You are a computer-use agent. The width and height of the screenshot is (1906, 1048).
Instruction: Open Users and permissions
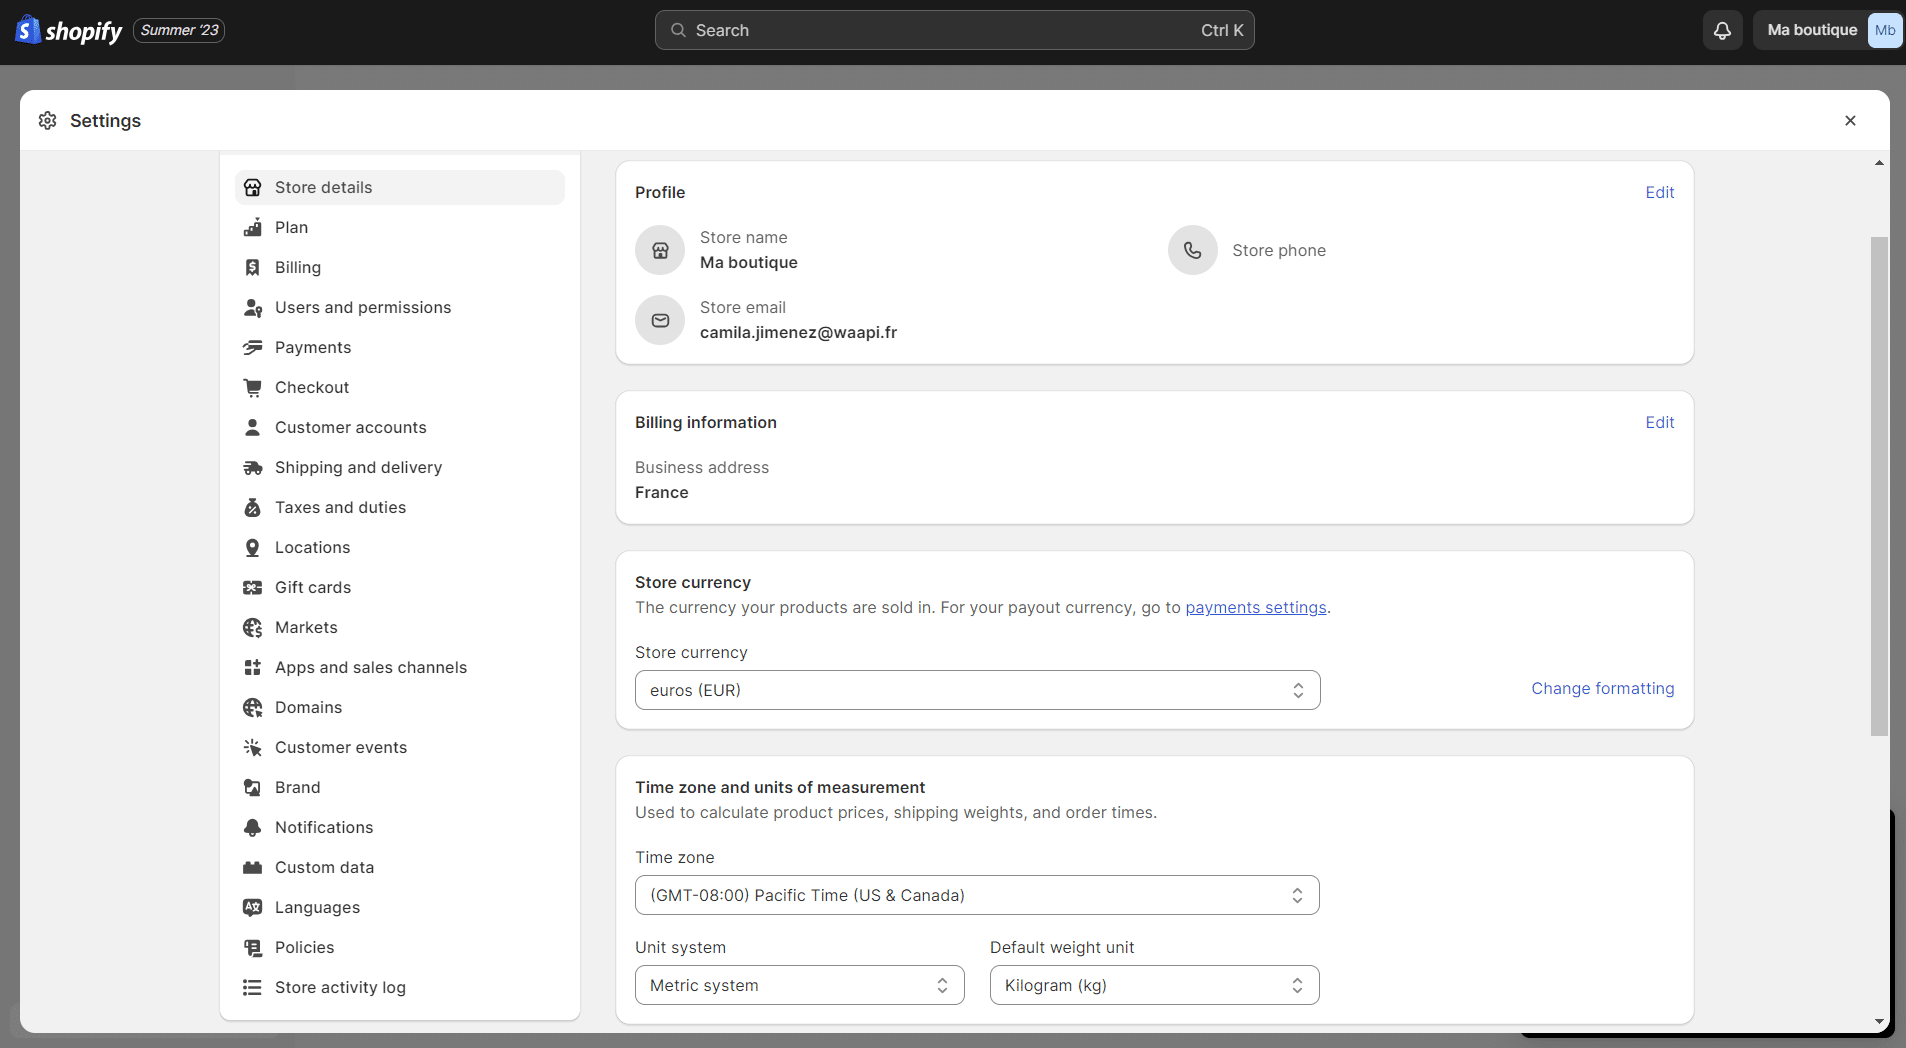pyautogui.click(x=400, y=307)
